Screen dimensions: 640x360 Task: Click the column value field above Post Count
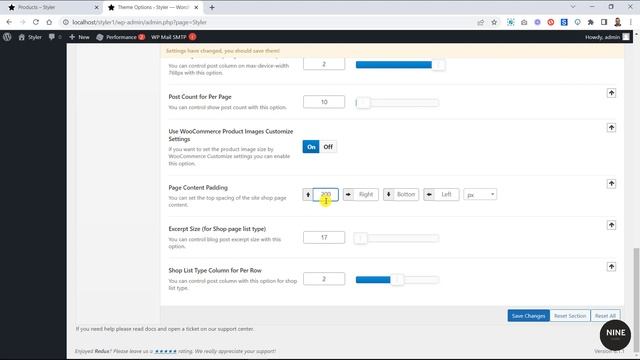pos(324,64)
